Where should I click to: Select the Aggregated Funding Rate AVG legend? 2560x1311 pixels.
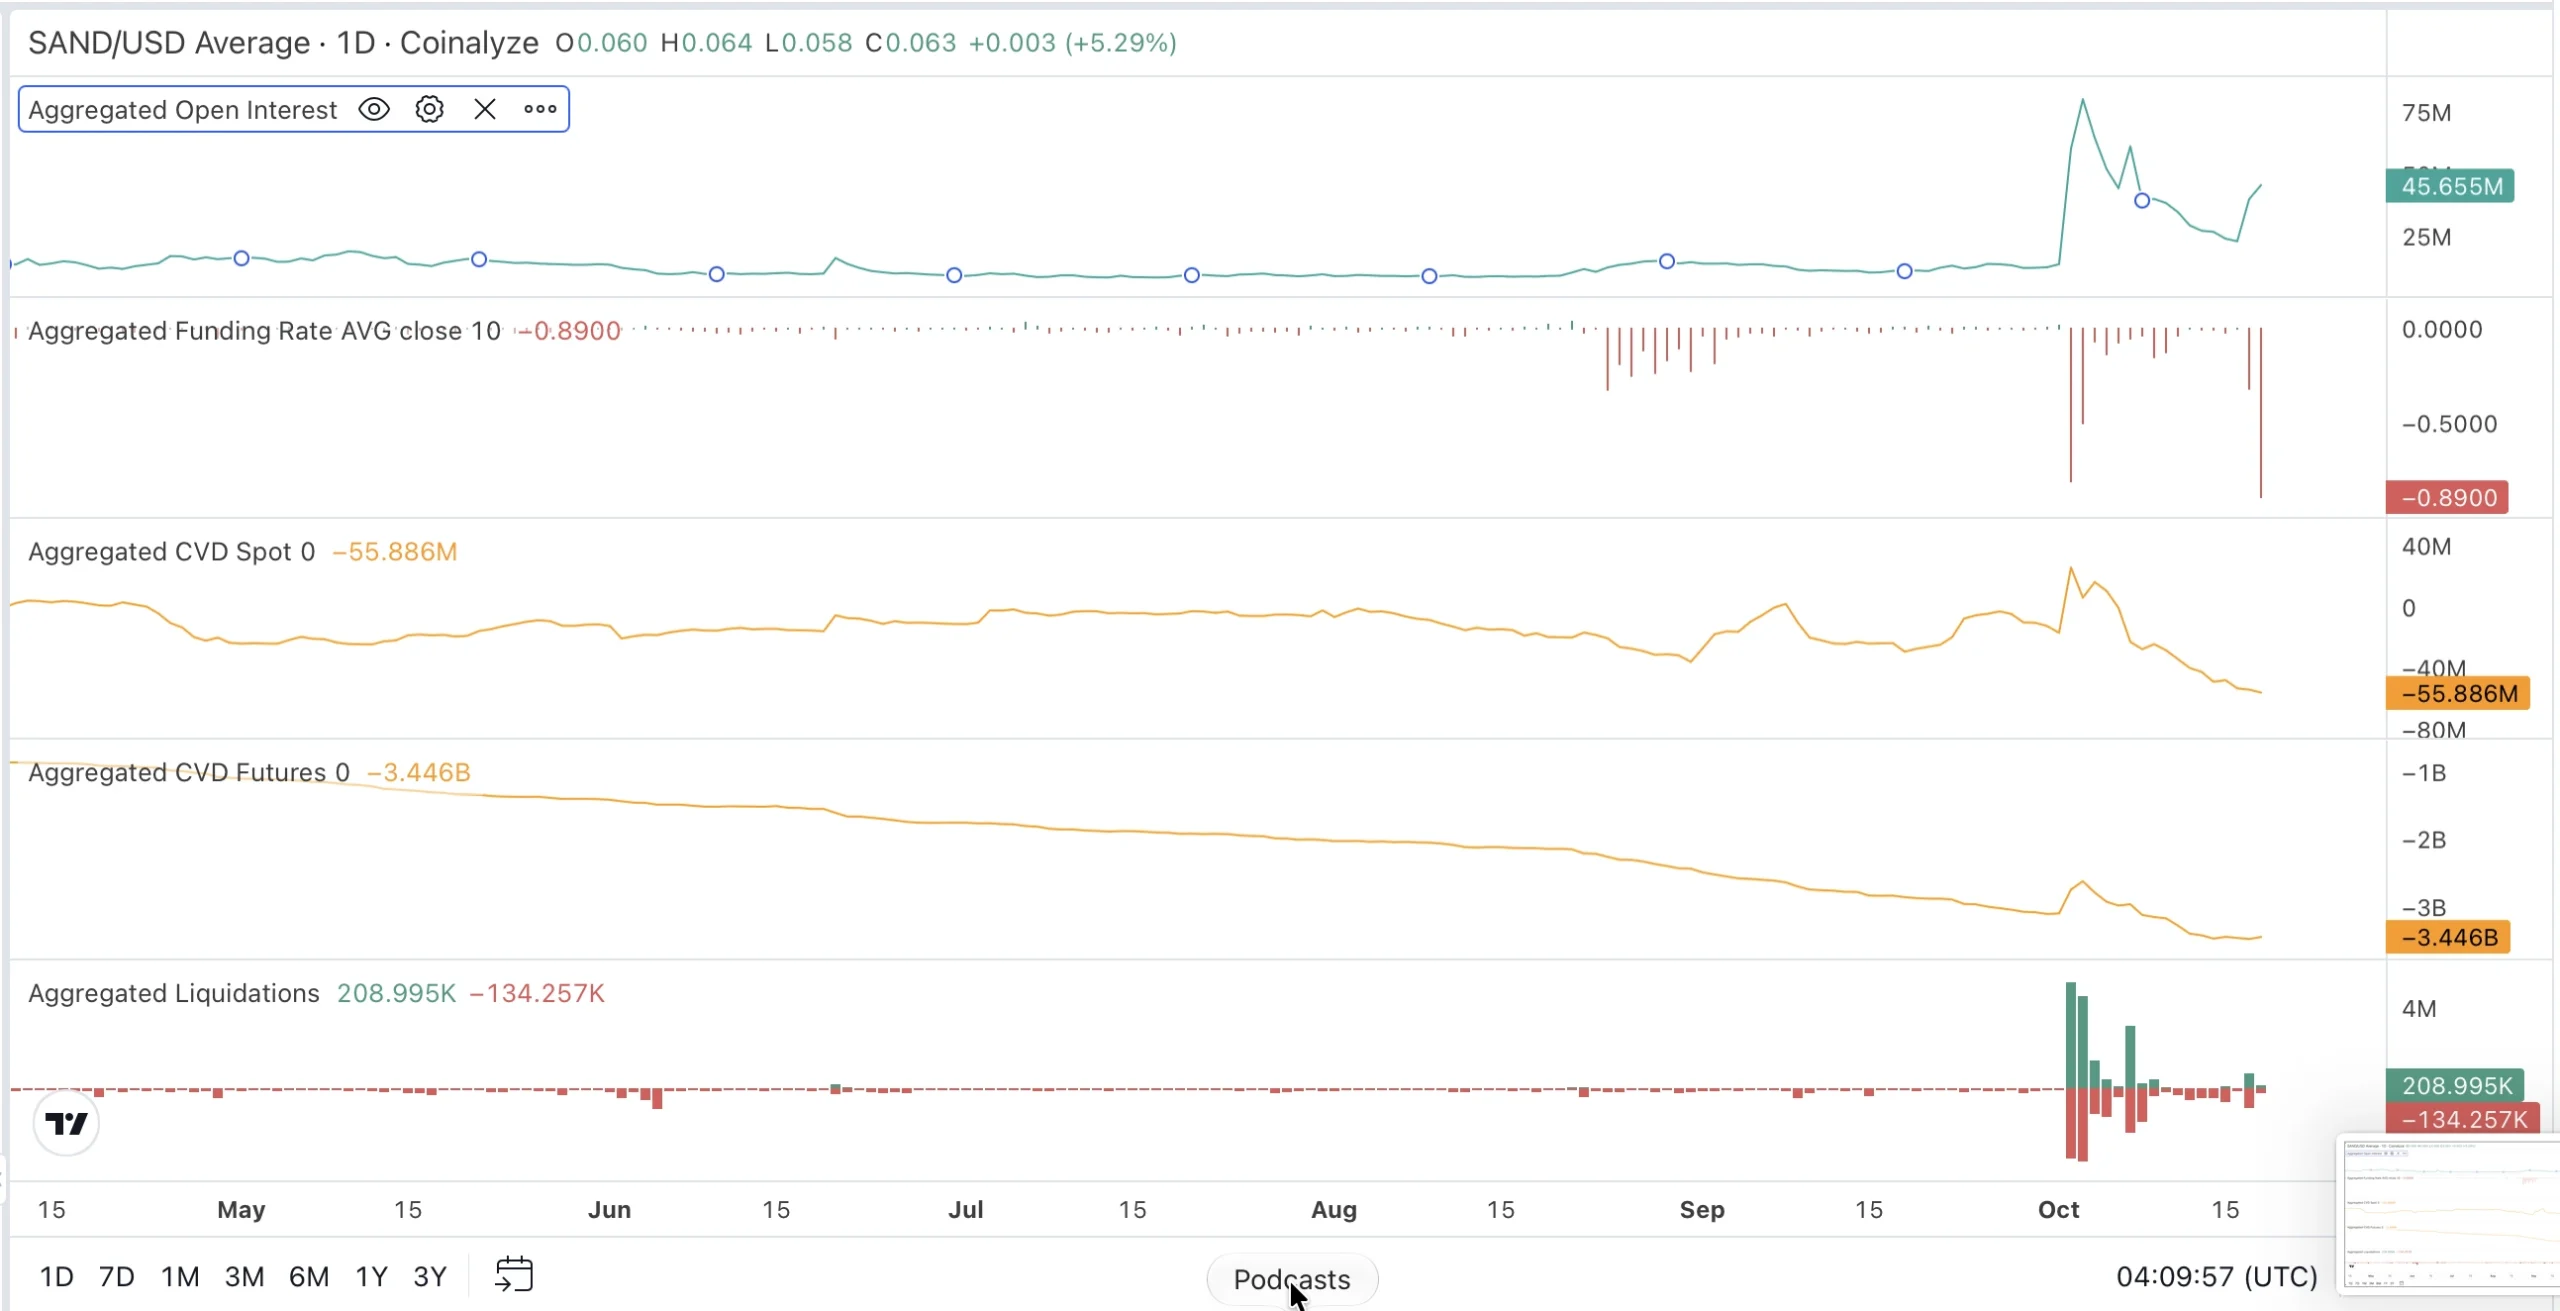coord(264,331)
